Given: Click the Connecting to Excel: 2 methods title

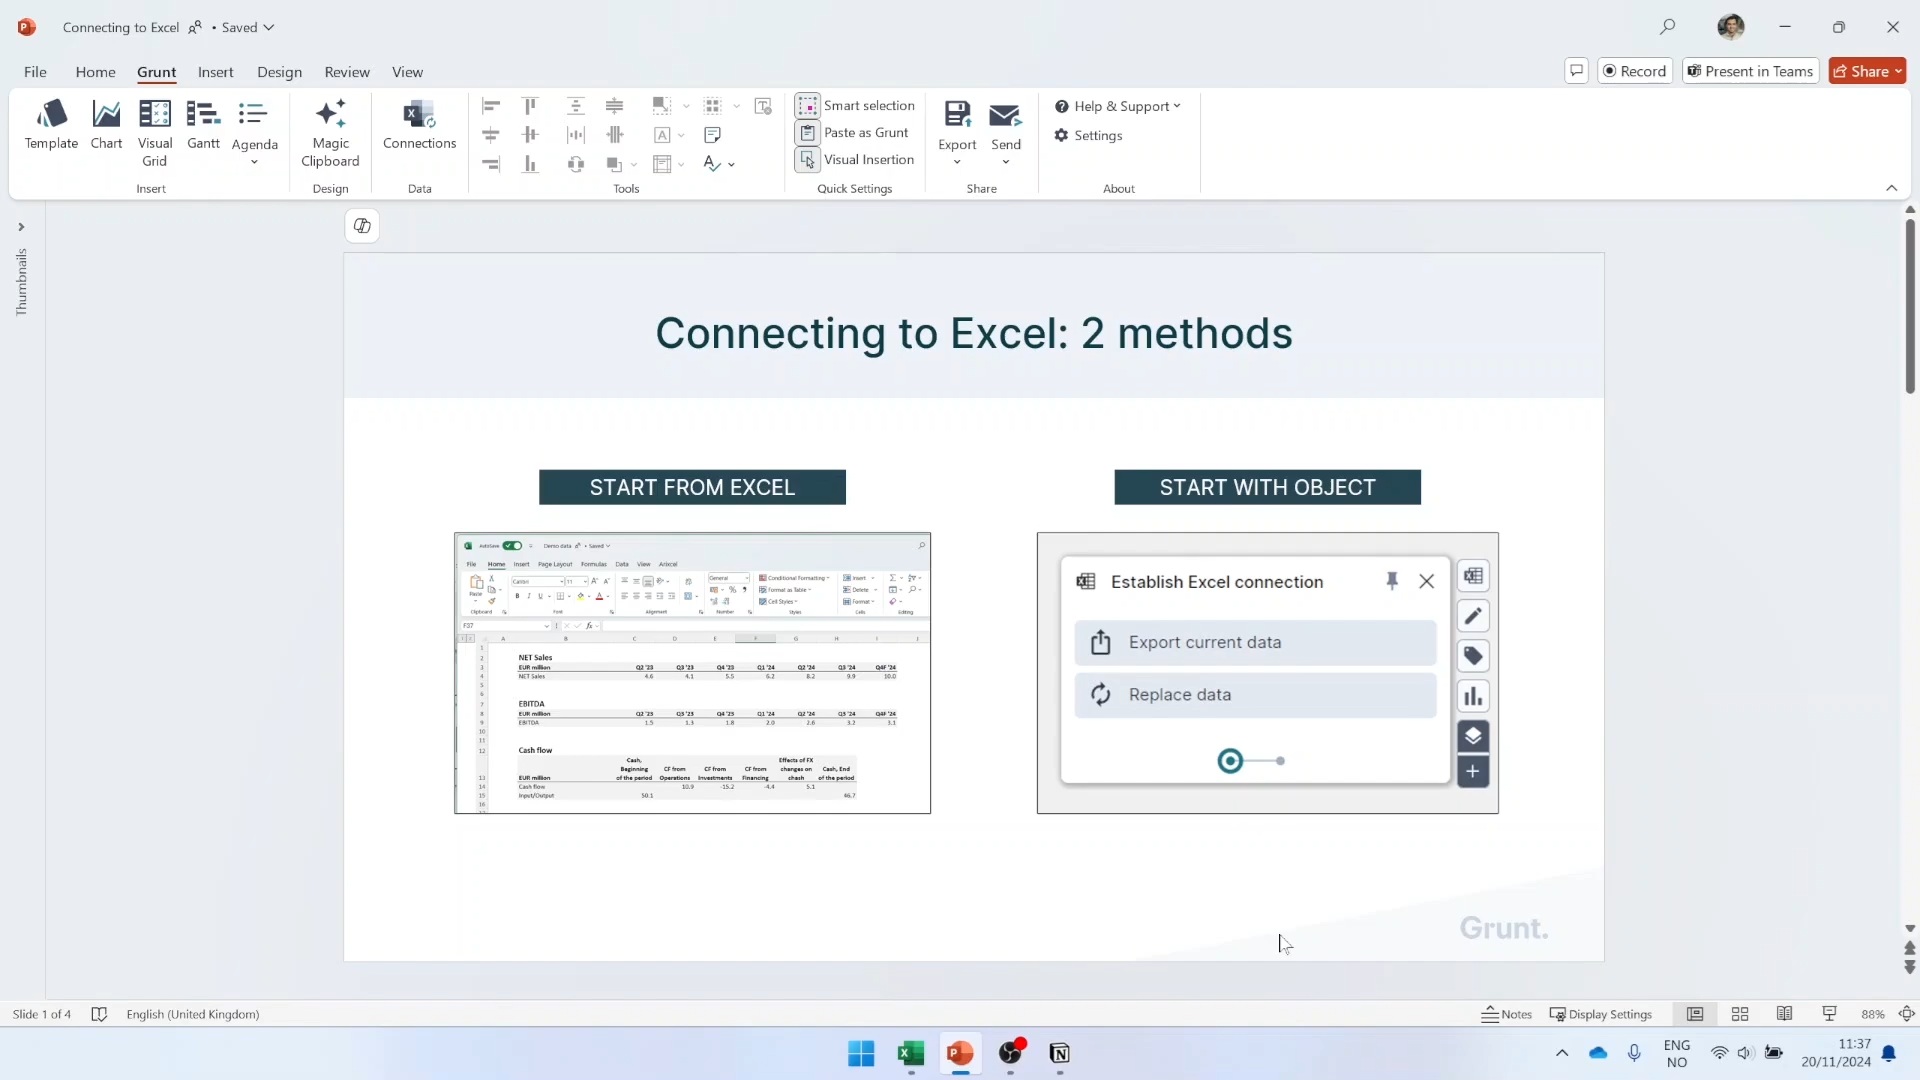Looking at the screenshot, I should click(x=974, y=333).
